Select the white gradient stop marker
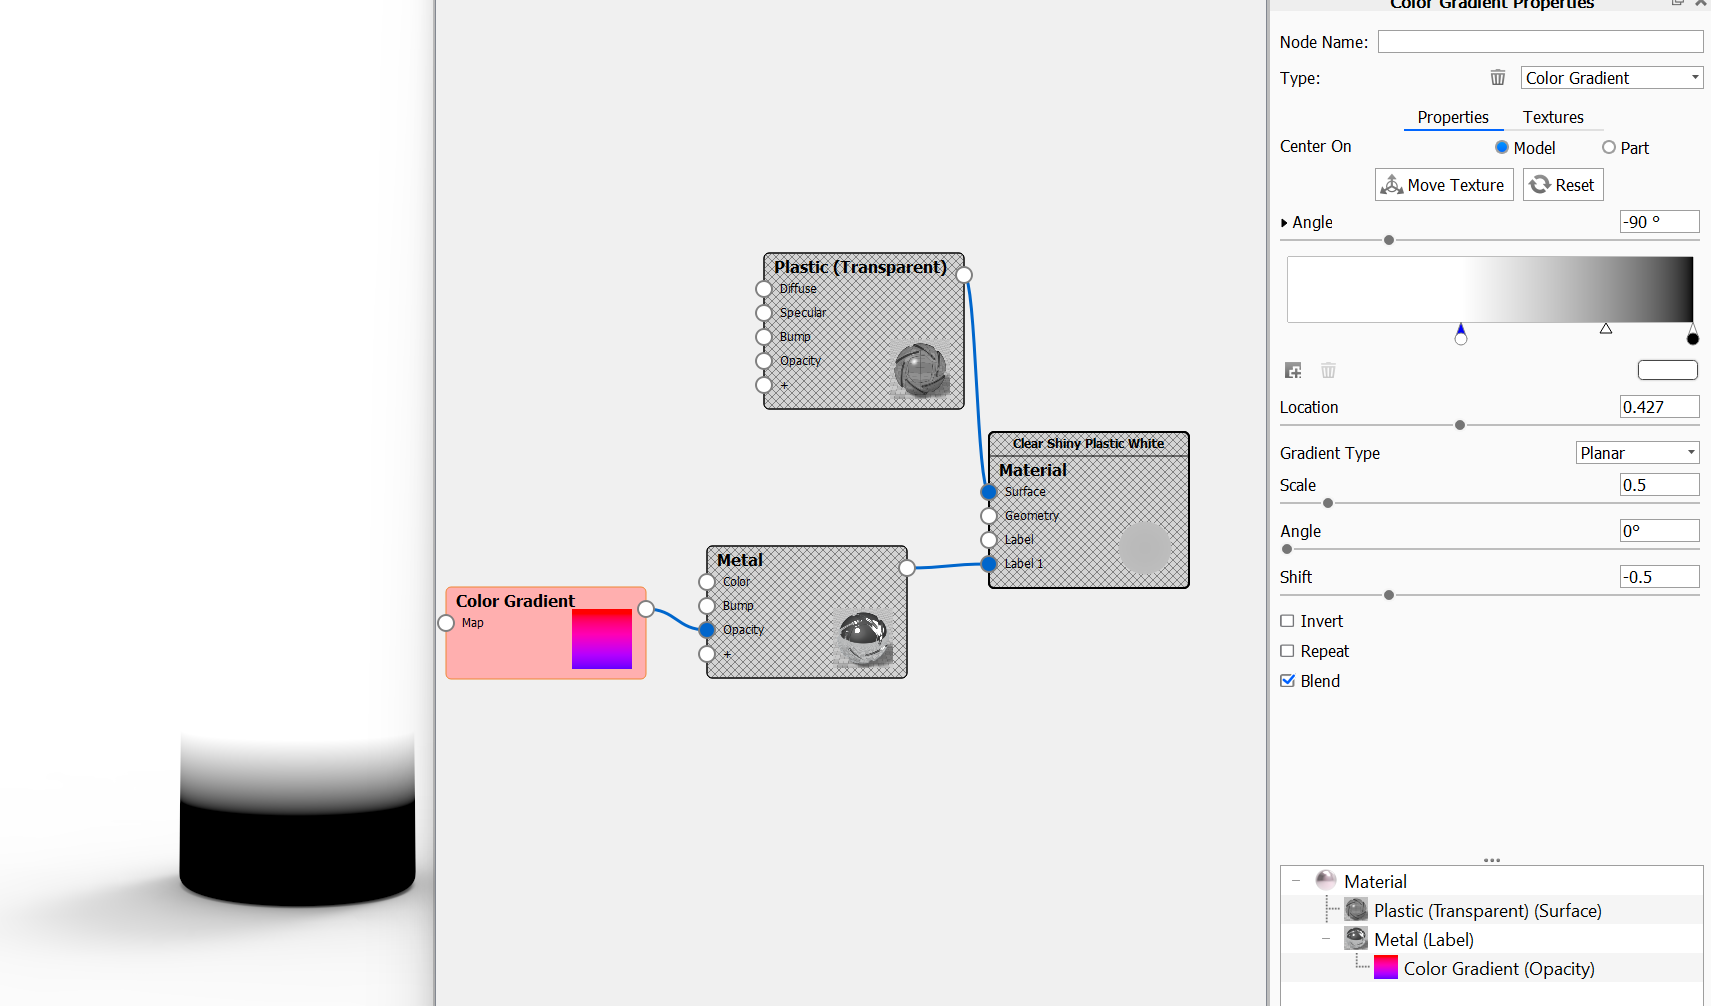The width and height of the screenshot is (1711, 1006). click(1461, 335)
